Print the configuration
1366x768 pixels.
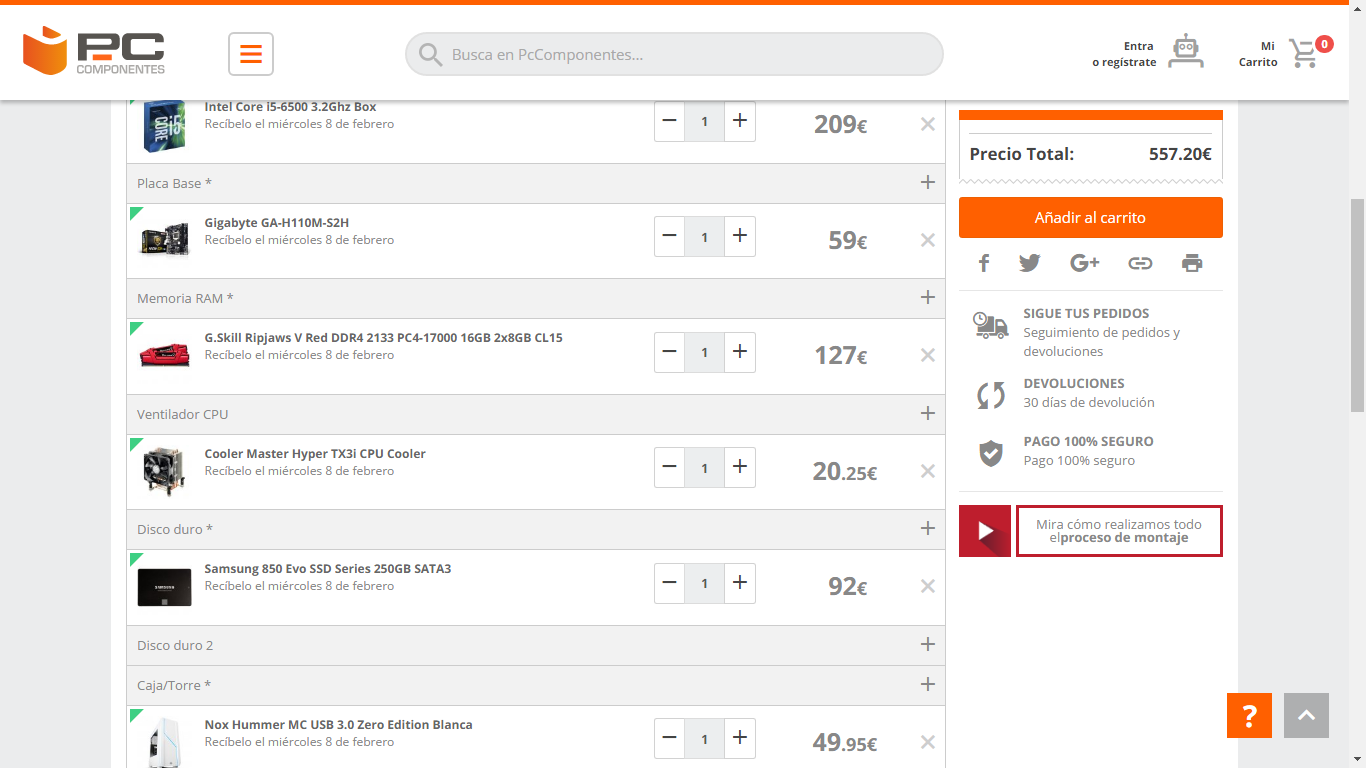(x=1192, y=263)
